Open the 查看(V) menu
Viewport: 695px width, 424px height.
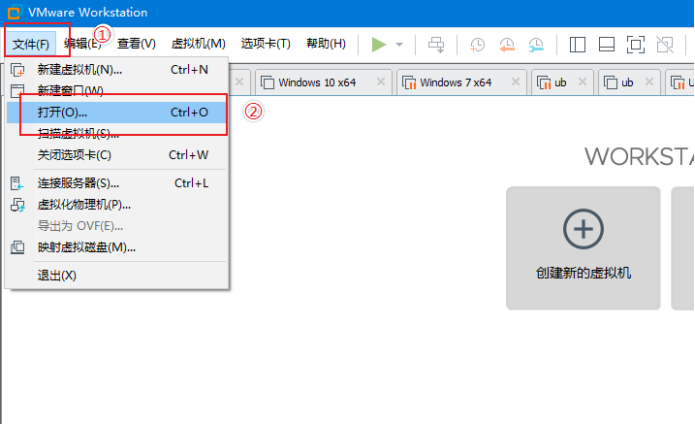coord(136,43)
